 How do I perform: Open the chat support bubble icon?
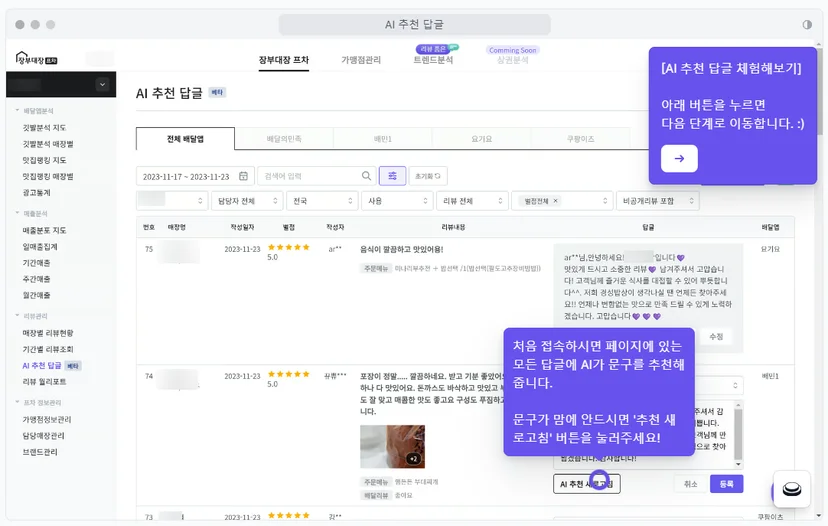click(x=792, y=490)
